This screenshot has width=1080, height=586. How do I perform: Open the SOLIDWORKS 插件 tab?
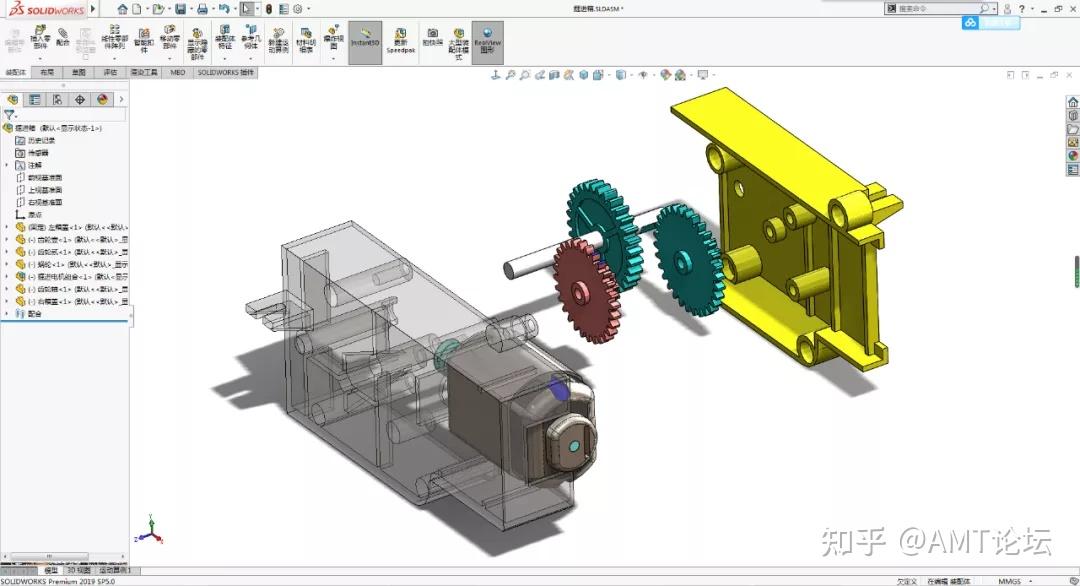(x=226, y=71)
